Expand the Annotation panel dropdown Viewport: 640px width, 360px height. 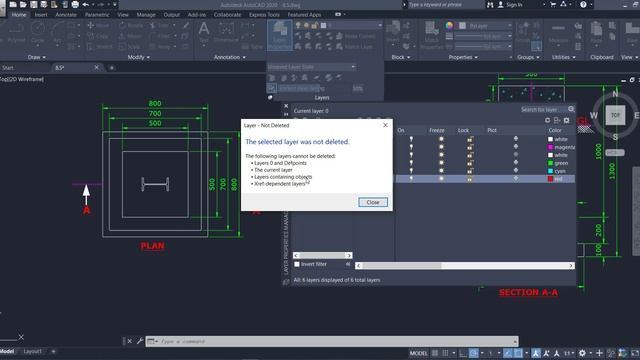pos(230,57)
